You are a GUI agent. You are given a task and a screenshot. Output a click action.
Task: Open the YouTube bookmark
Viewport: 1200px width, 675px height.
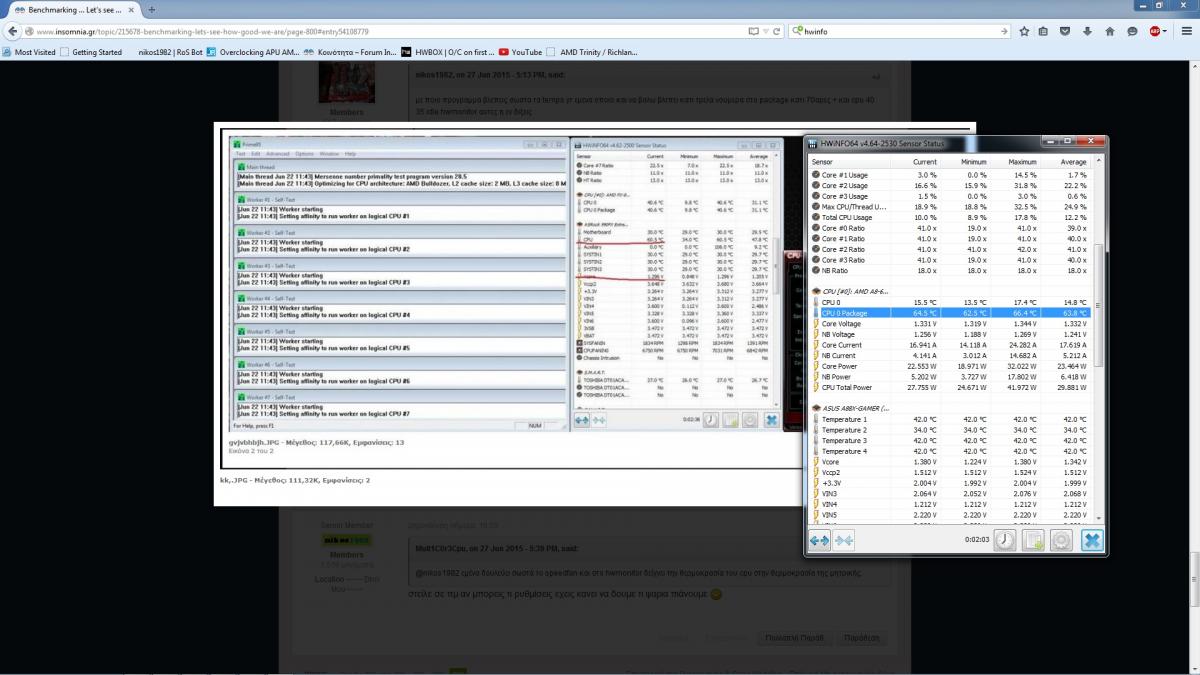pos(520,52)
